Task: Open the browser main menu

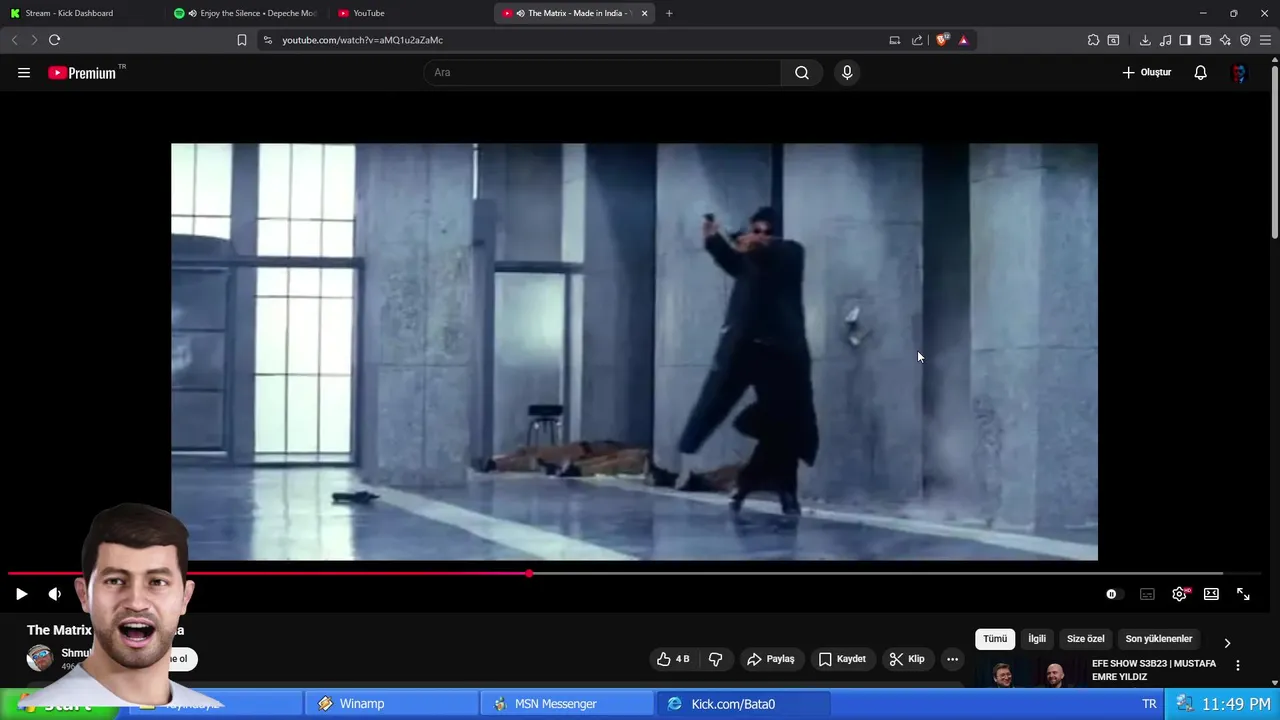Action: (1265, 40)
